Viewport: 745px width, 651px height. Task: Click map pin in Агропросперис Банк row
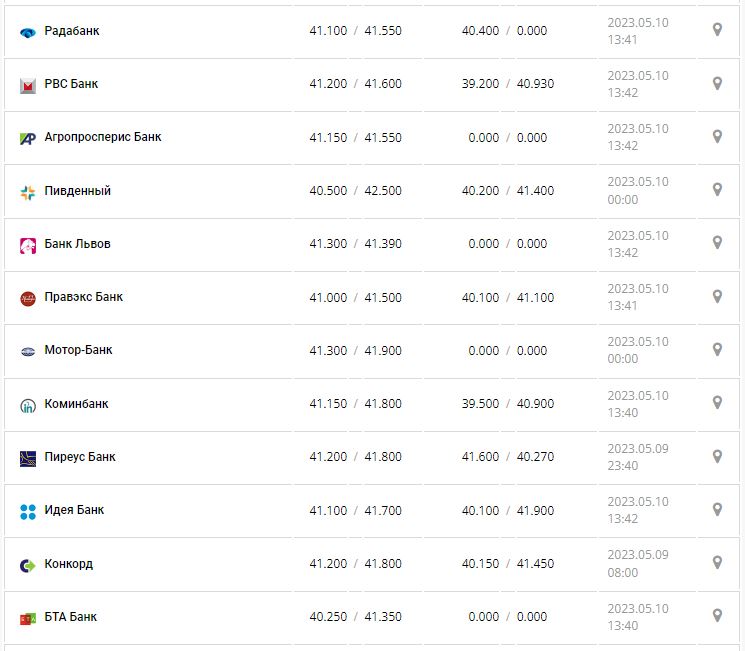(x=717, y=136)
